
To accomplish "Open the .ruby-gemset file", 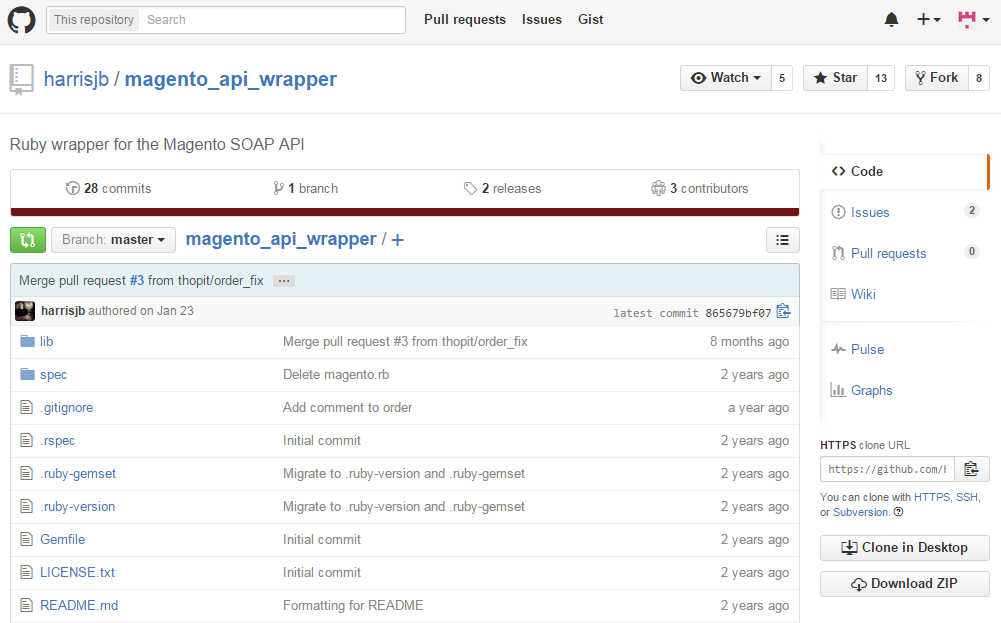I will (x=78, y=474).
